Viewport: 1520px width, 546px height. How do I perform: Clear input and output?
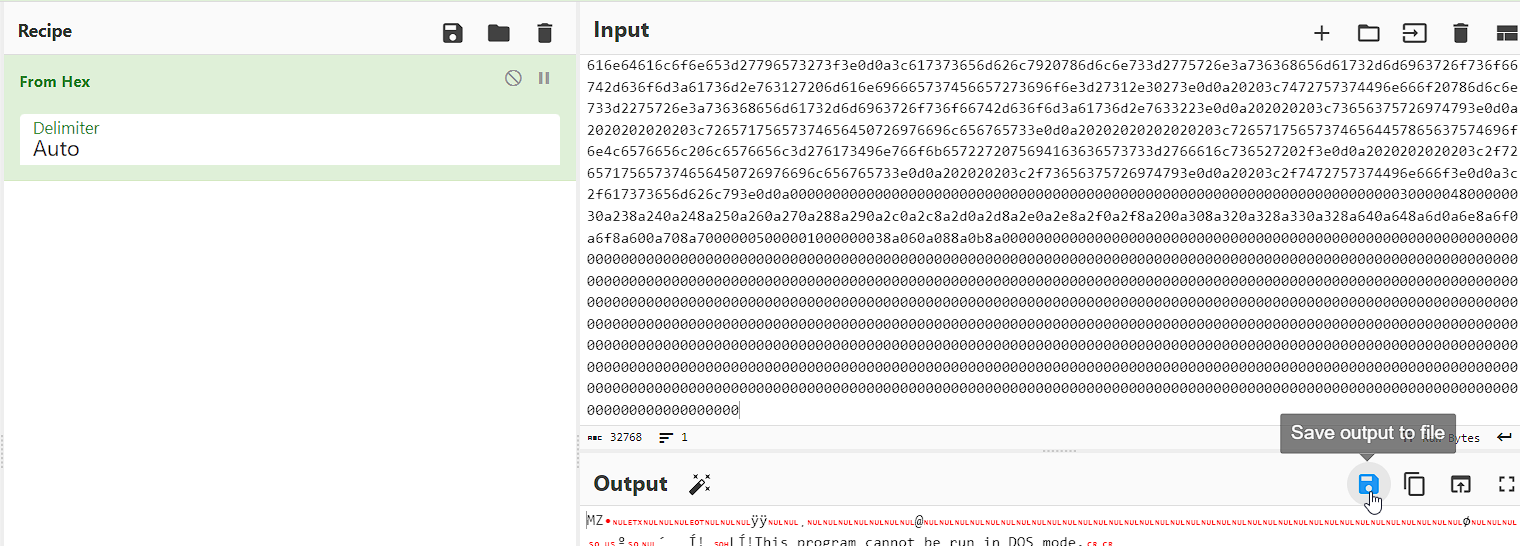coord(1460,33)
